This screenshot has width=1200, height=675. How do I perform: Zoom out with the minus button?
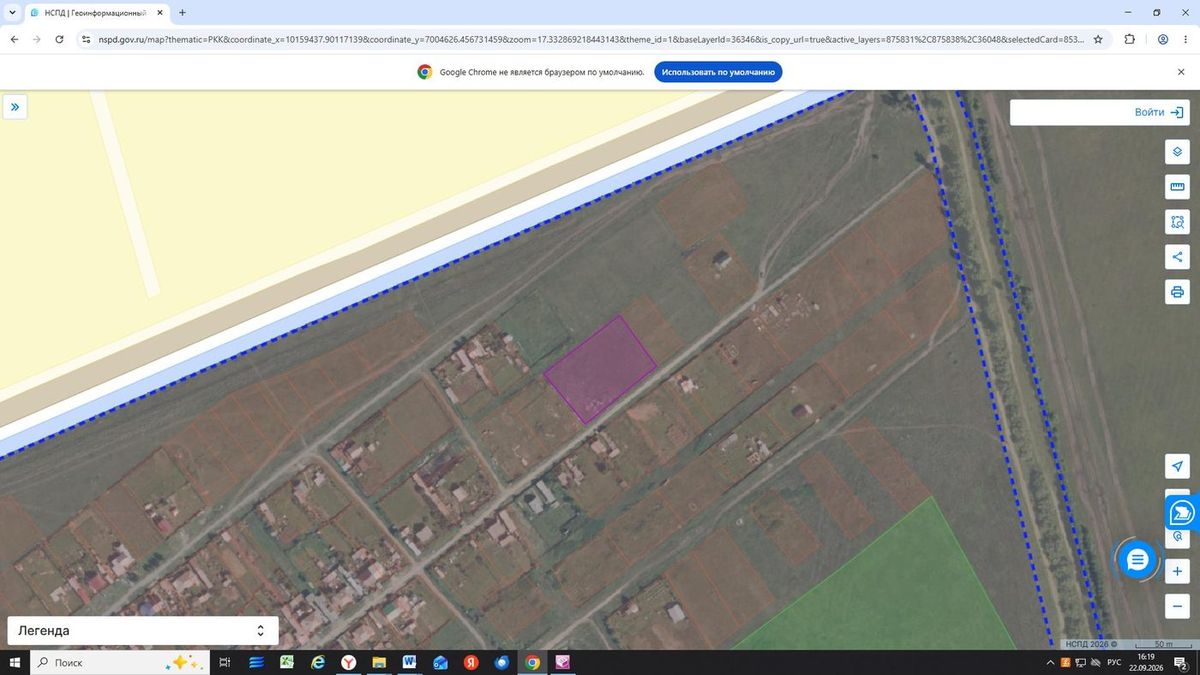[1177, 606]
